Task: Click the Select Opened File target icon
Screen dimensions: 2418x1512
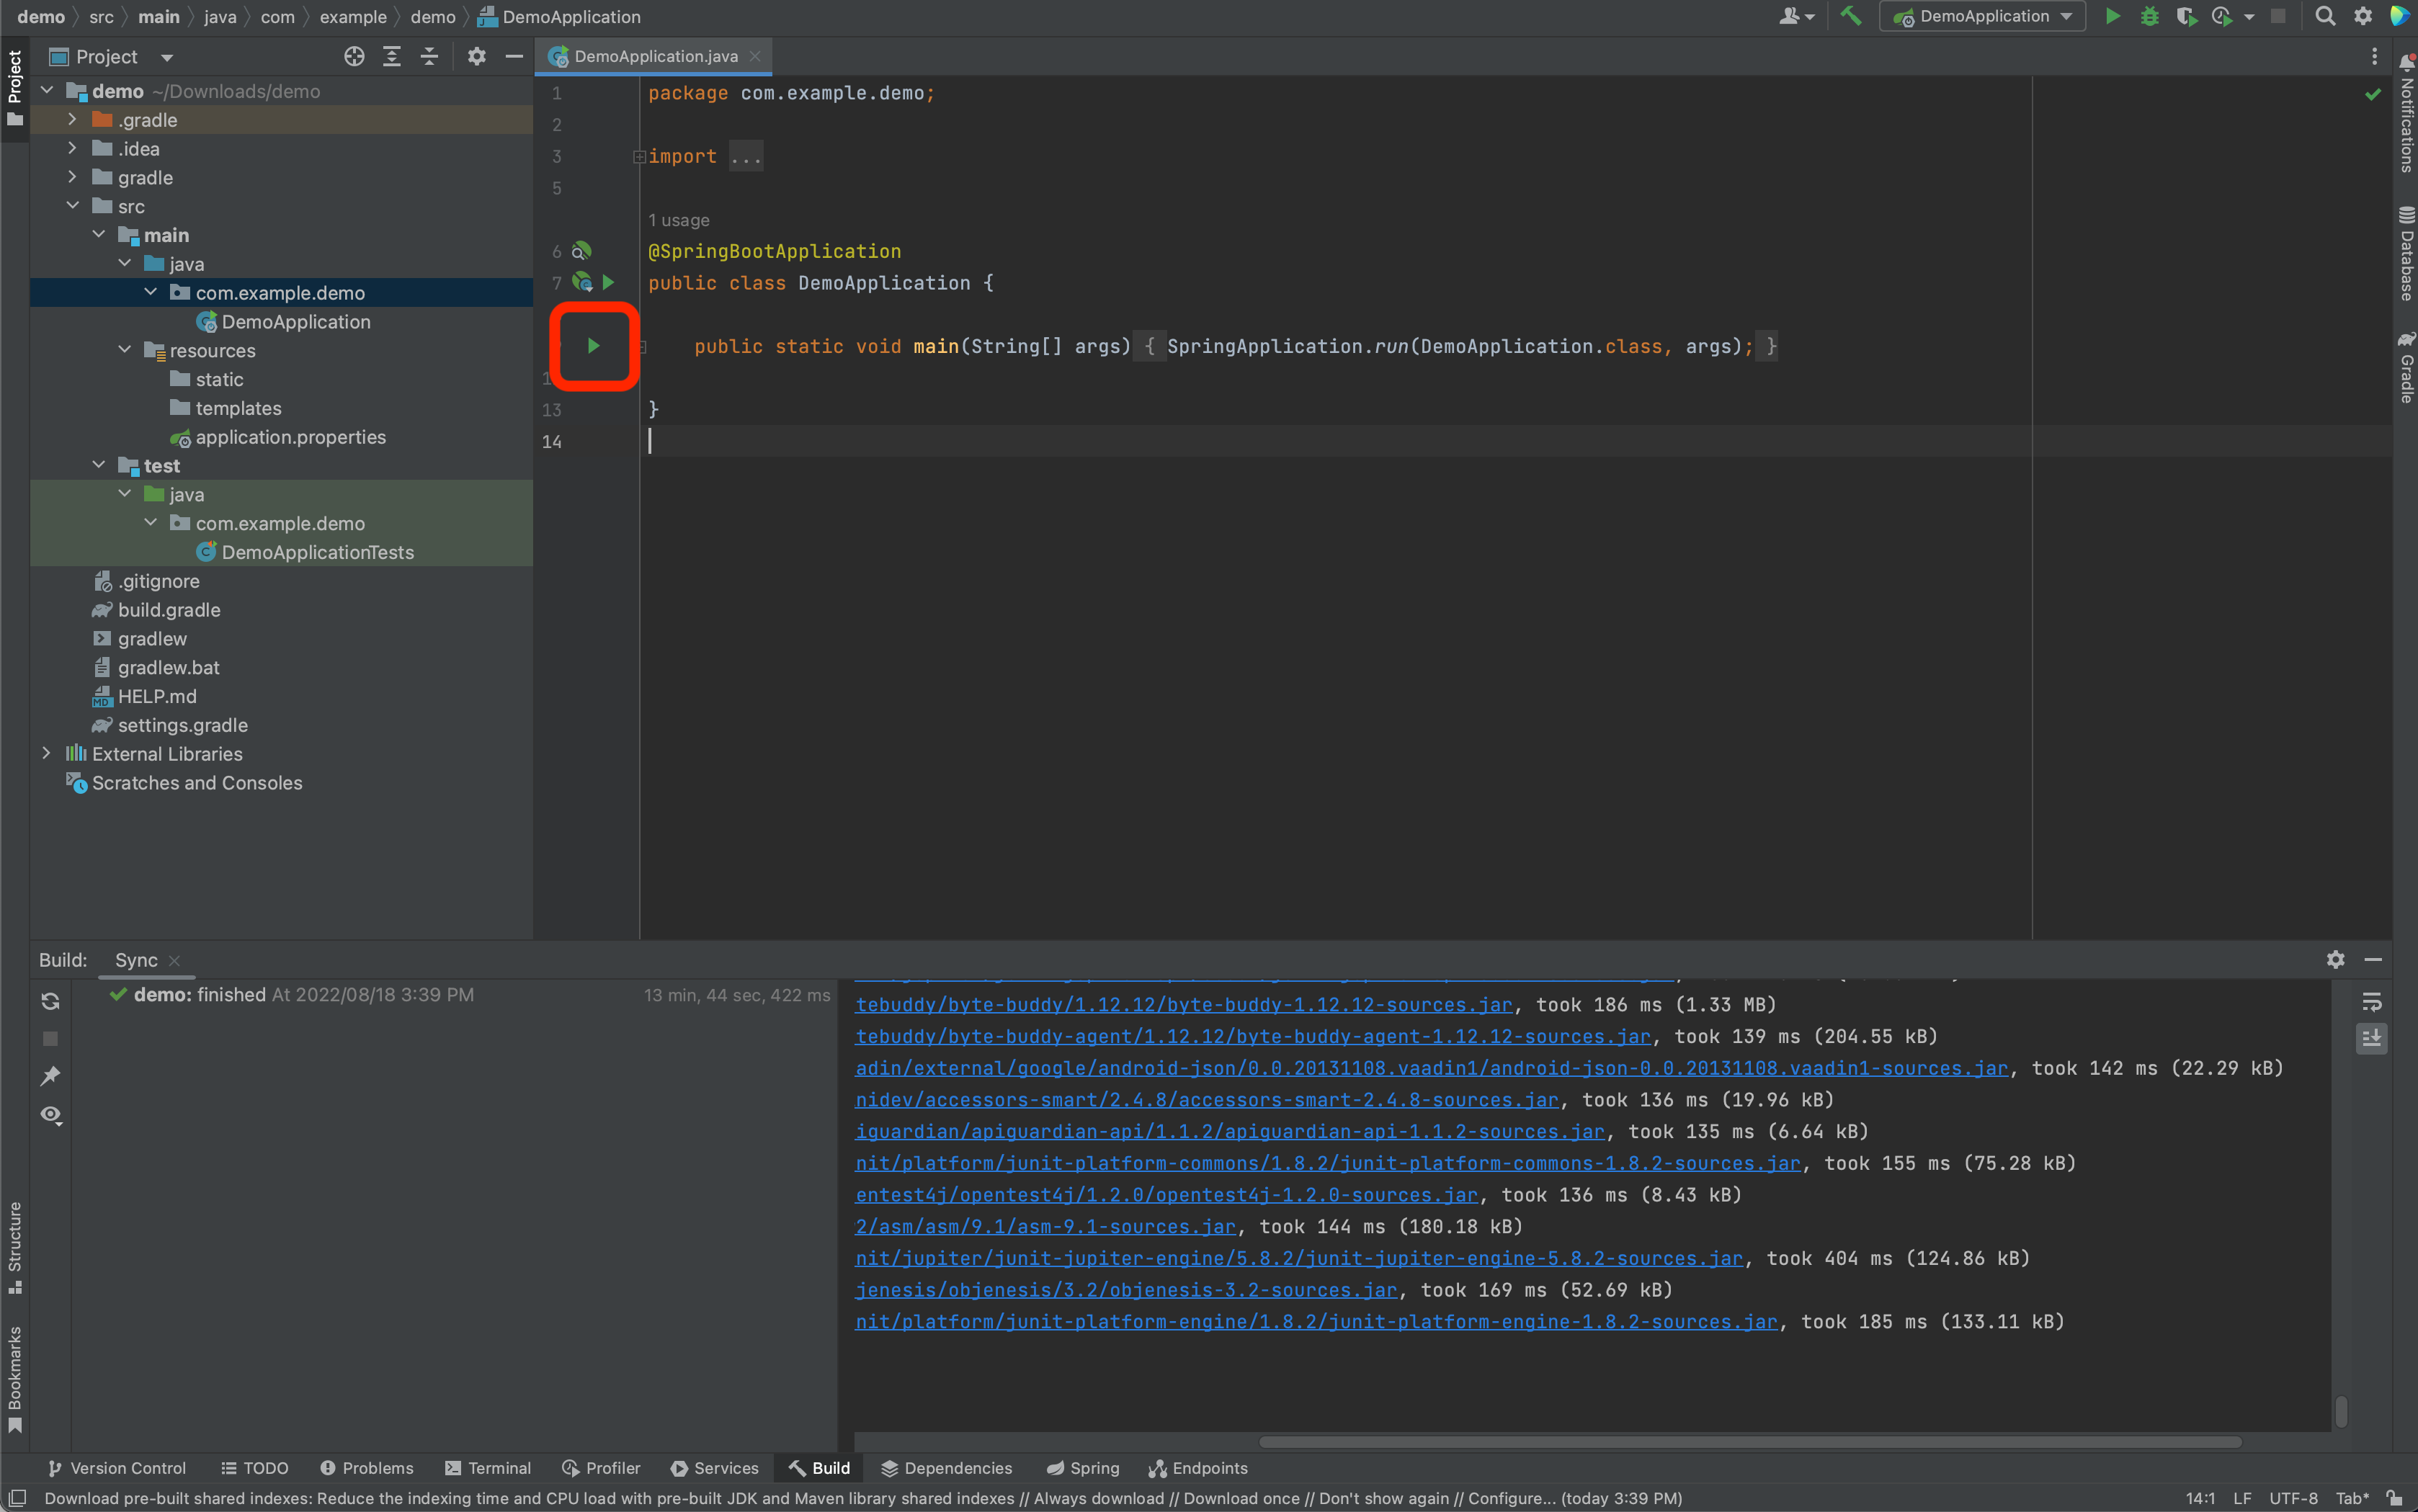Action: 354,57
